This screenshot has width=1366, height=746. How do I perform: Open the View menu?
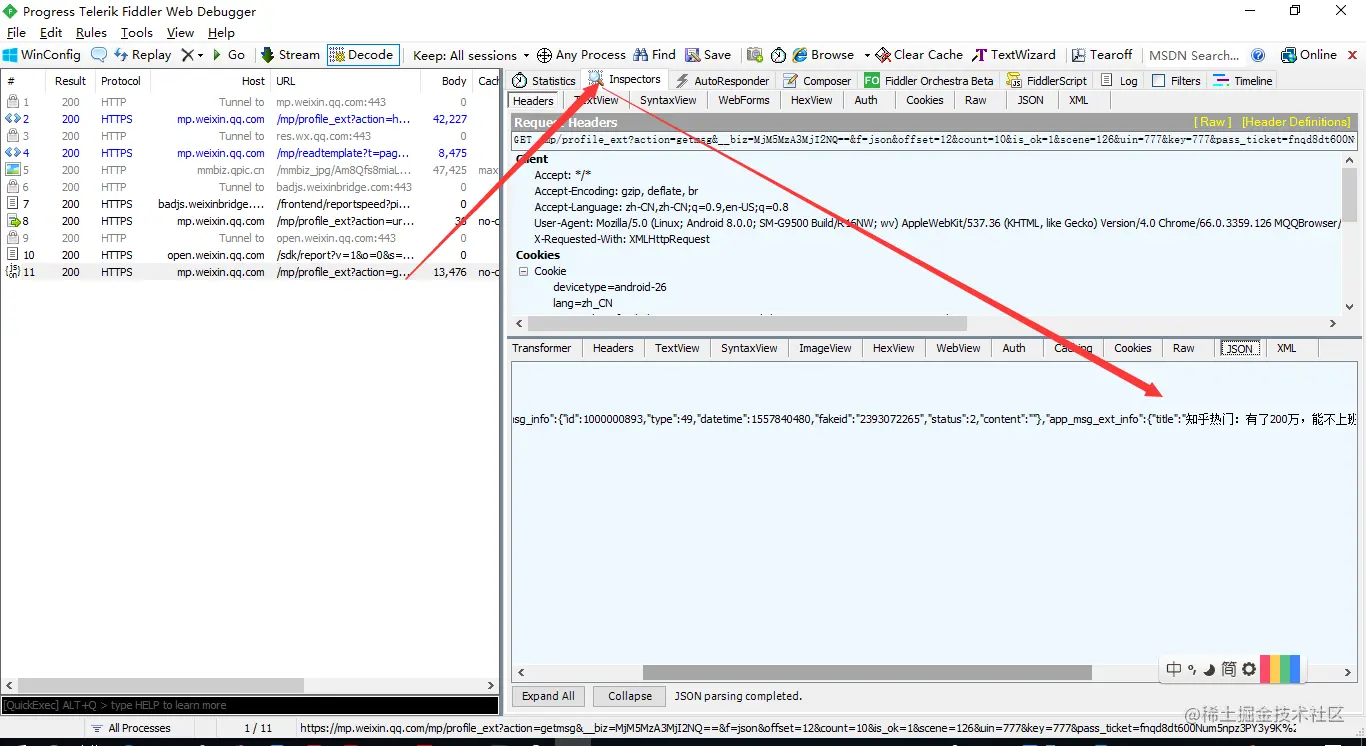click(x=180, y=33)
